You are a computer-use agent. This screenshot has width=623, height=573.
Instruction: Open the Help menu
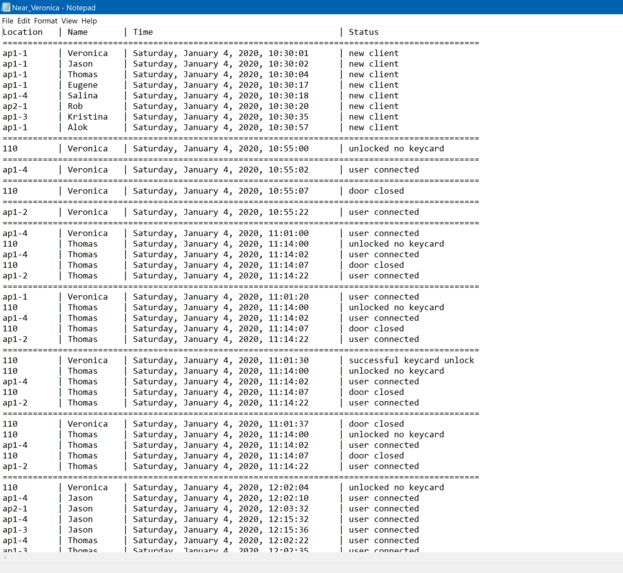click(x=89, y=21)
